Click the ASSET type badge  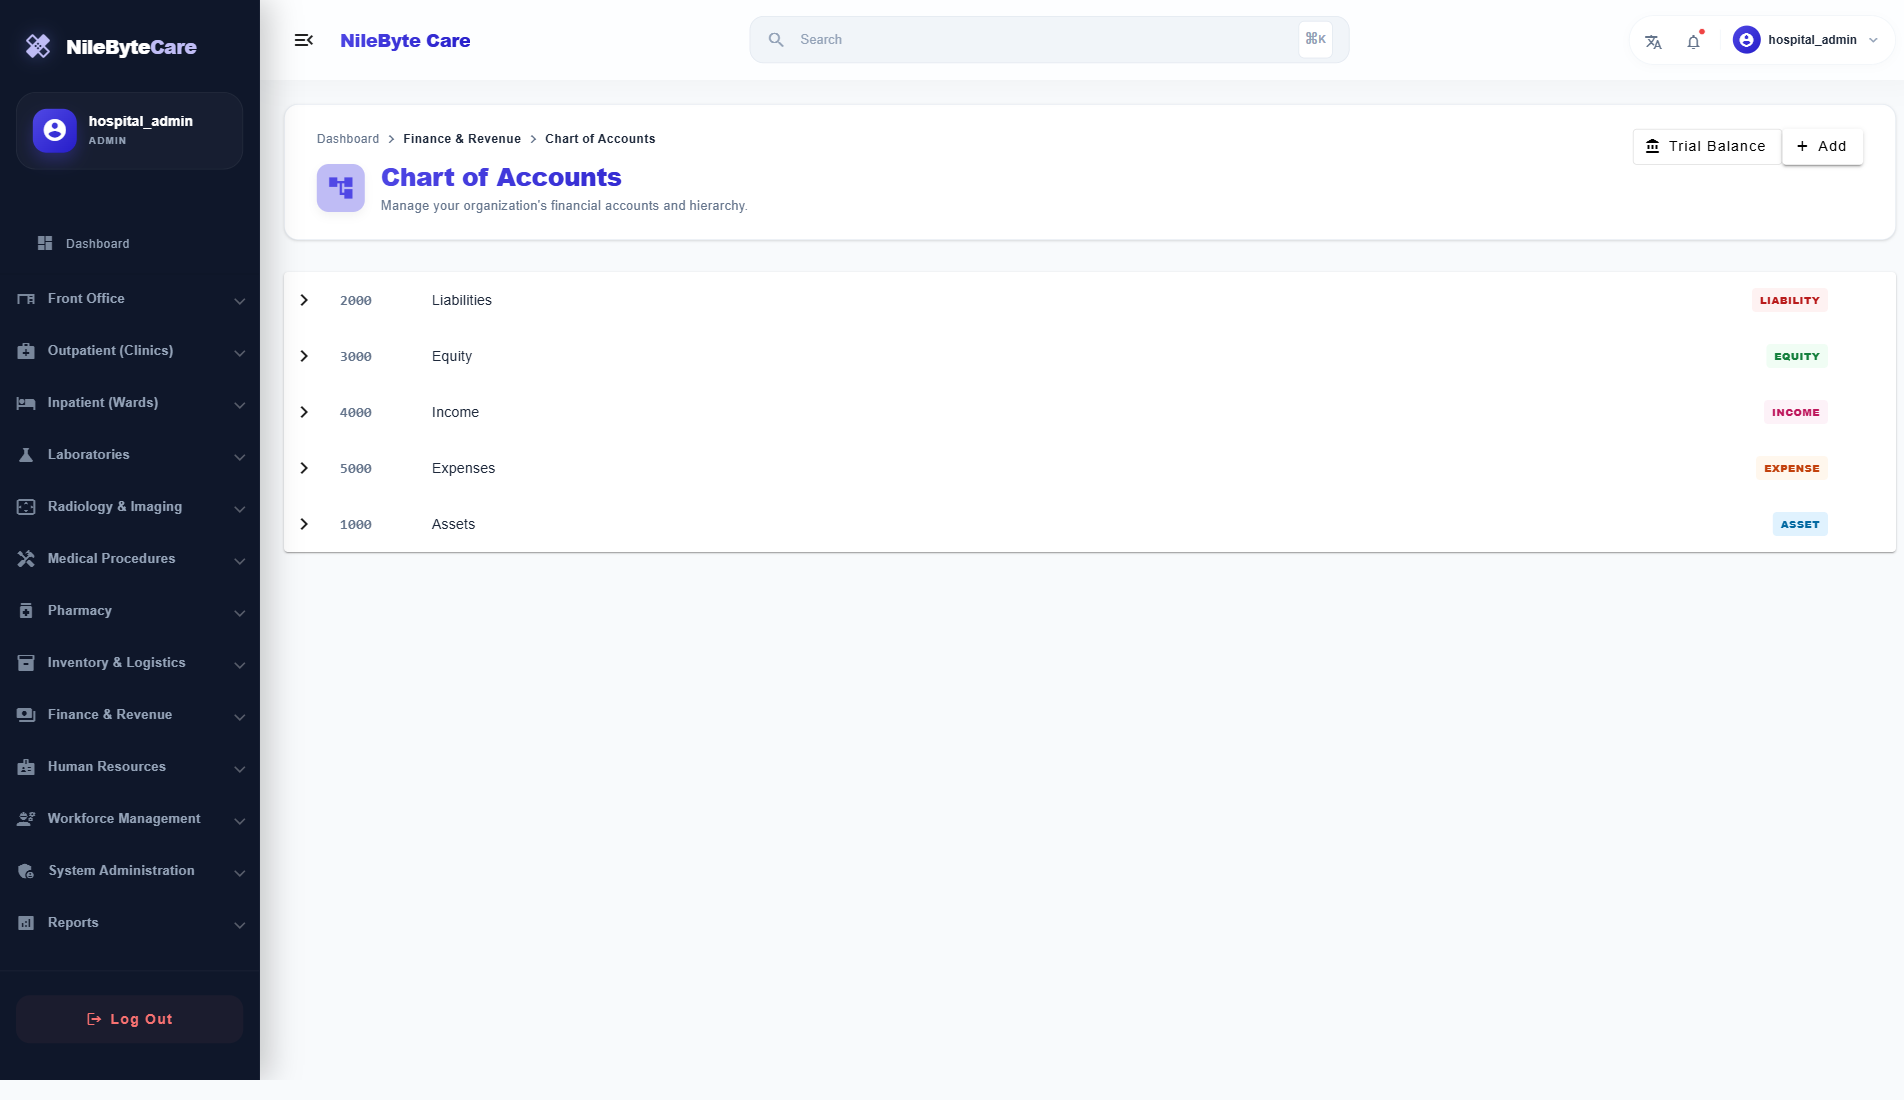click(1800, 524)
